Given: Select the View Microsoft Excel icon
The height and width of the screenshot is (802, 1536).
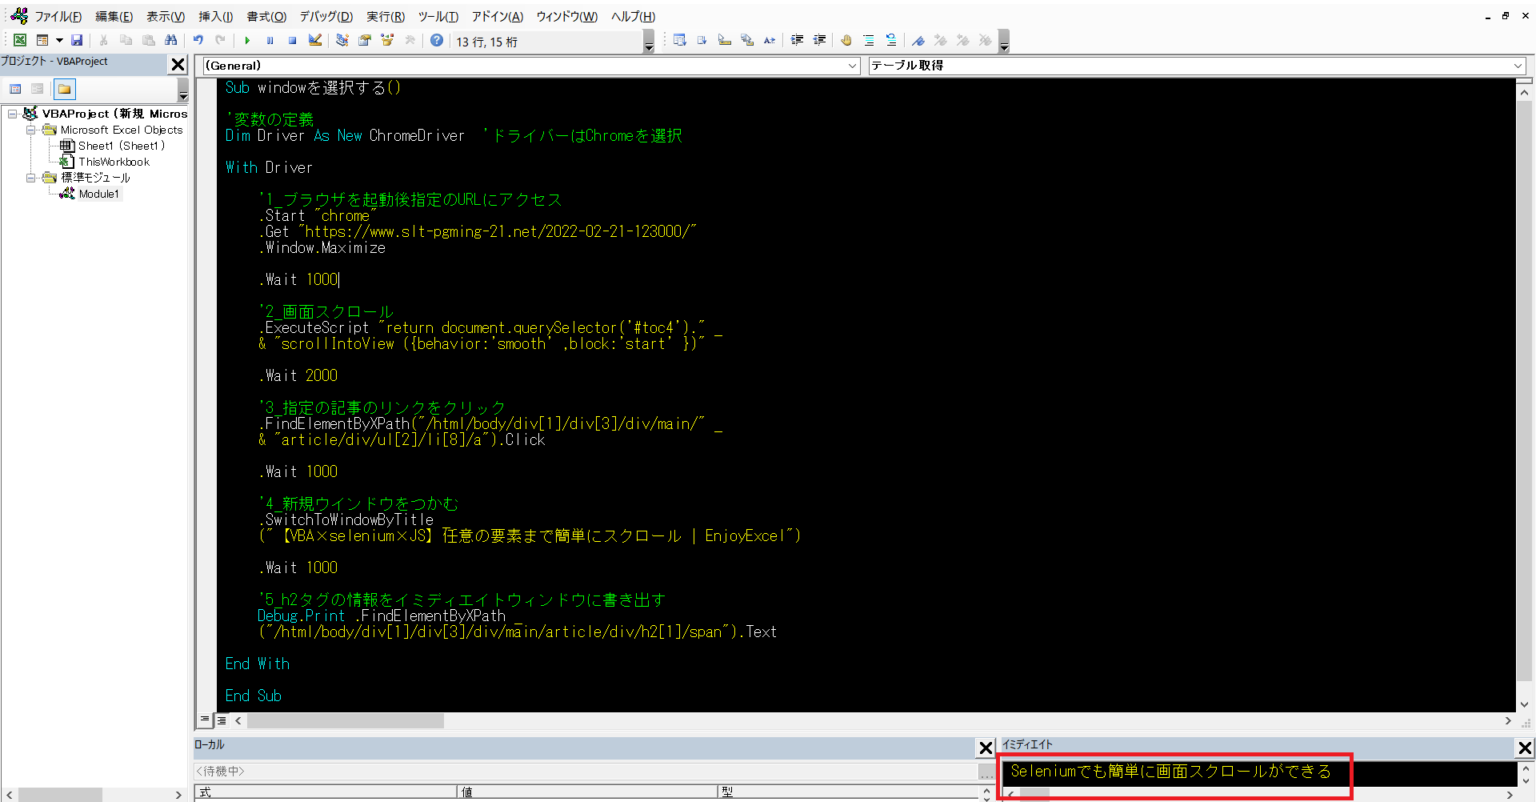Looking at the screenshot, I should coord(20,39).
